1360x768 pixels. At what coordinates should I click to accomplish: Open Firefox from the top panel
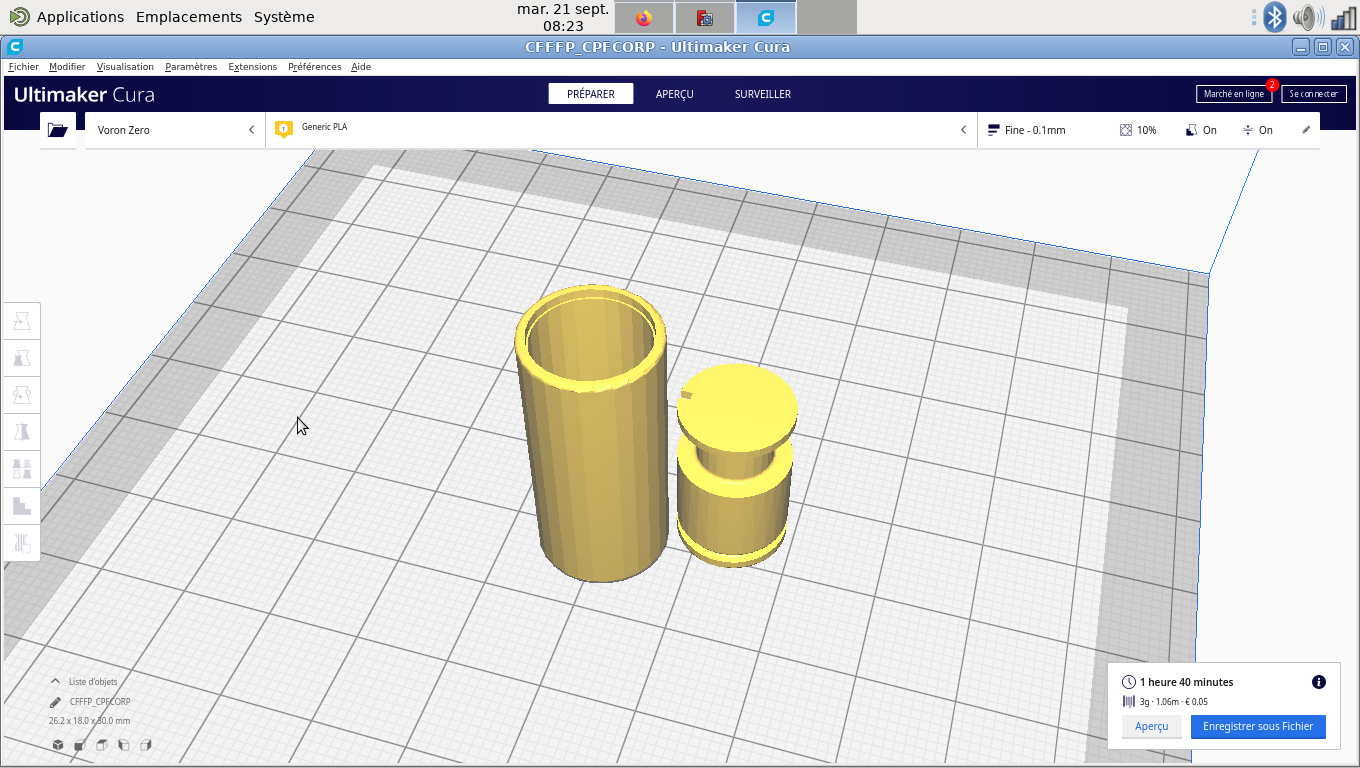point(643,18)
